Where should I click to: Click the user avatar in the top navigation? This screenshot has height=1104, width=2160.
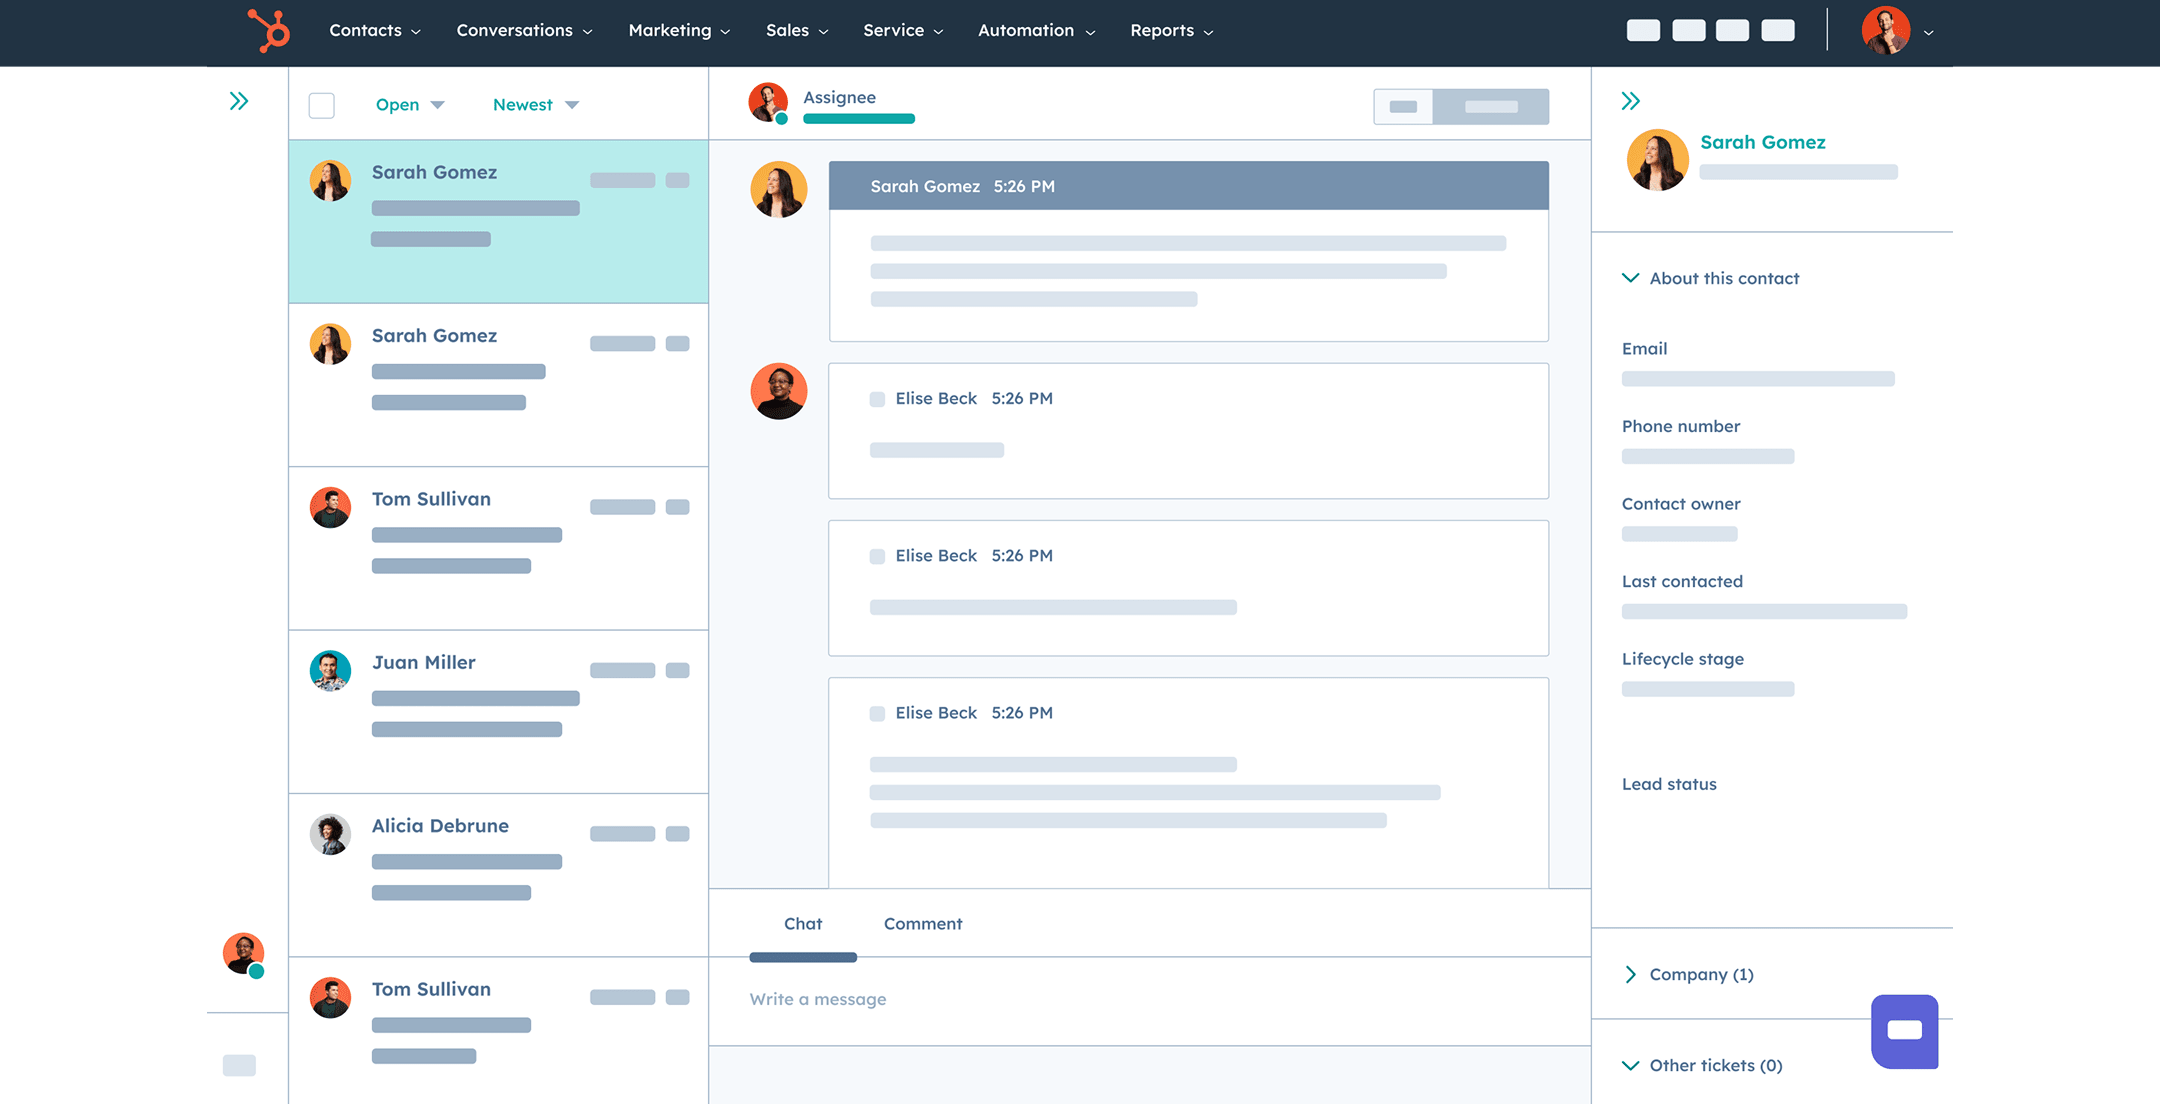[1886, 31]
